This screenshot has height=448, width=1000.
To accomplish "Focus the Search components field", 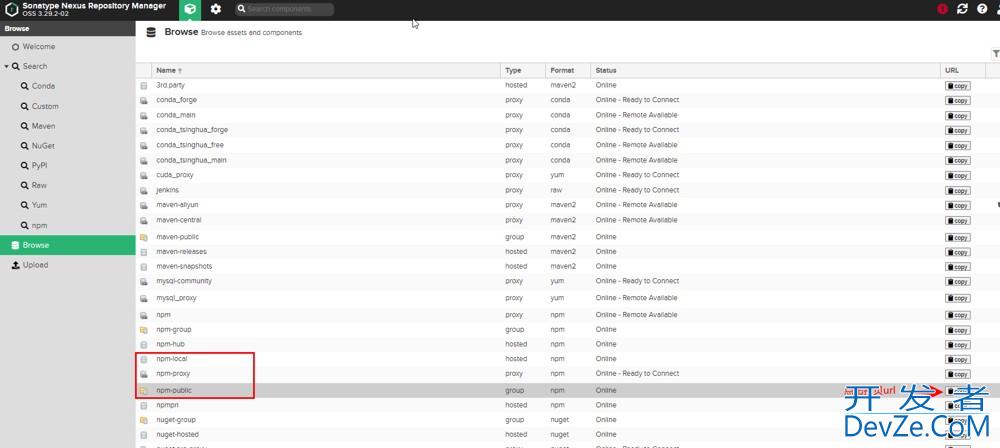I will [x=284, y=10].
